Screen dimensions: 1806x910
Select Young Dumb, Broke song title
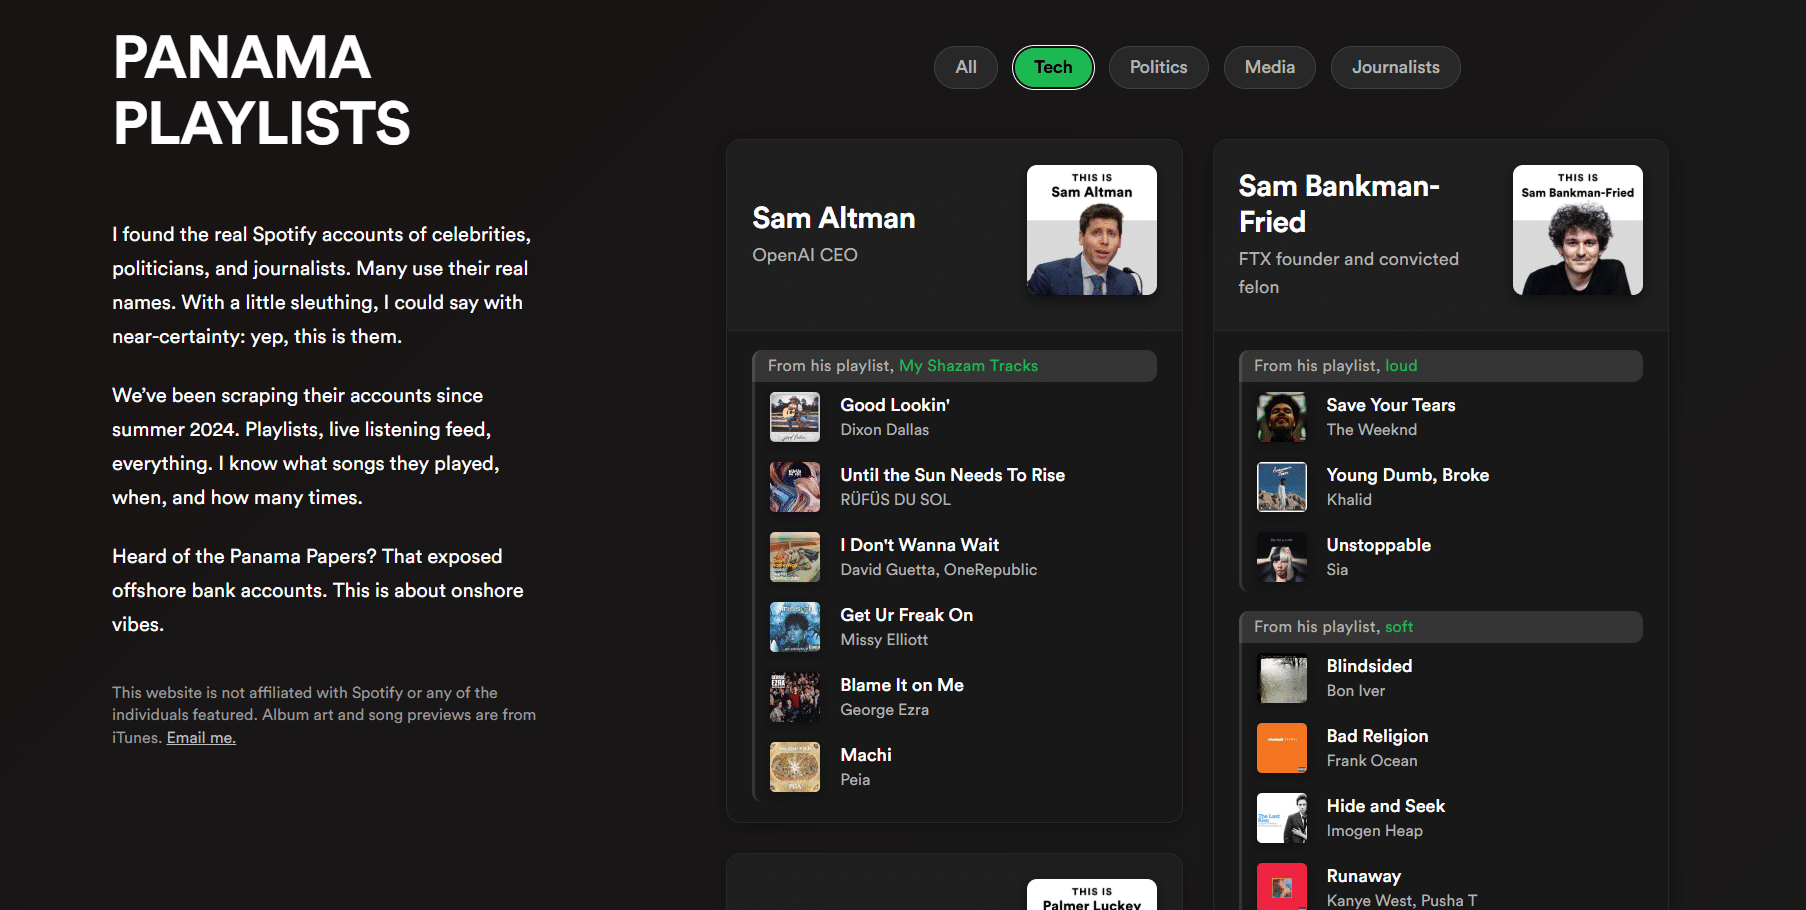point(1407,475)
